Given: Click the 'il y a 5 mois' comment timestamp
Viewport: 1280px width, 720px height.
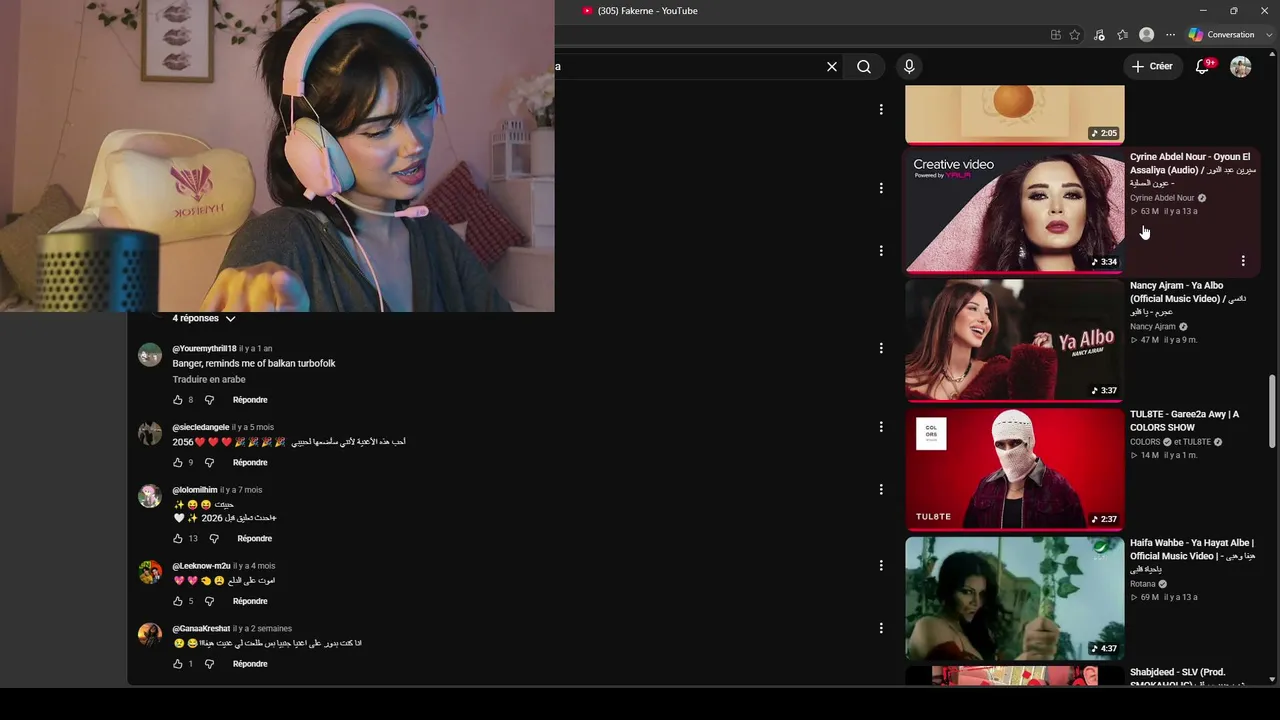Looking at the screenshot, I should coord(252,427).
